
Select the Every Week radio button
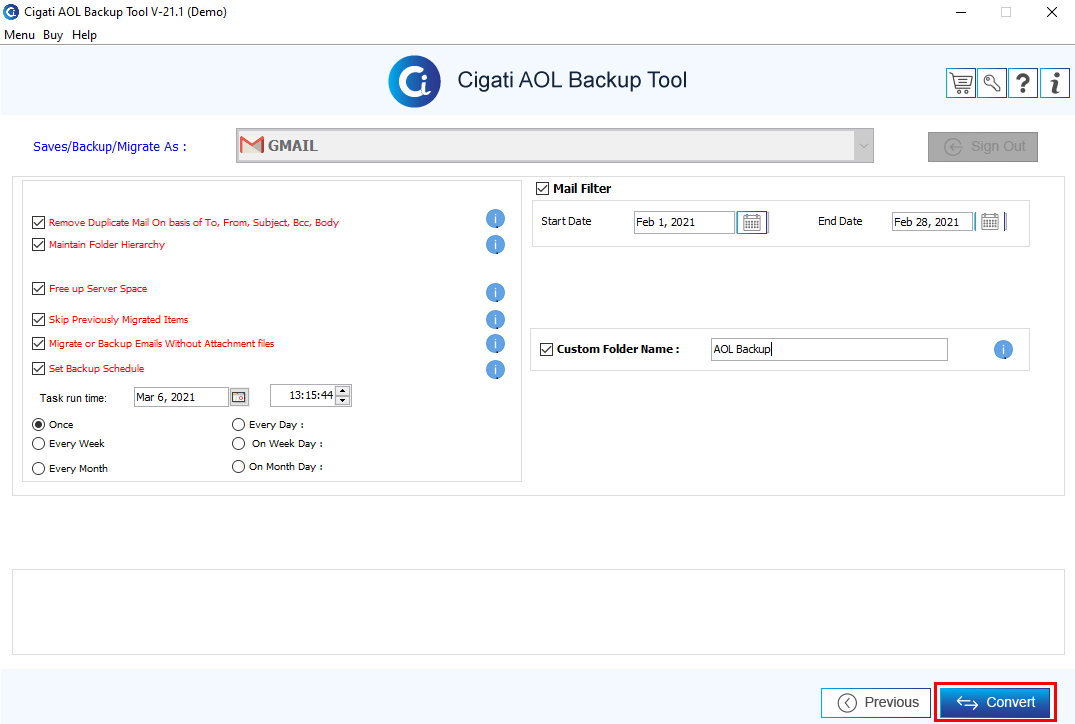tap(38, 444)
